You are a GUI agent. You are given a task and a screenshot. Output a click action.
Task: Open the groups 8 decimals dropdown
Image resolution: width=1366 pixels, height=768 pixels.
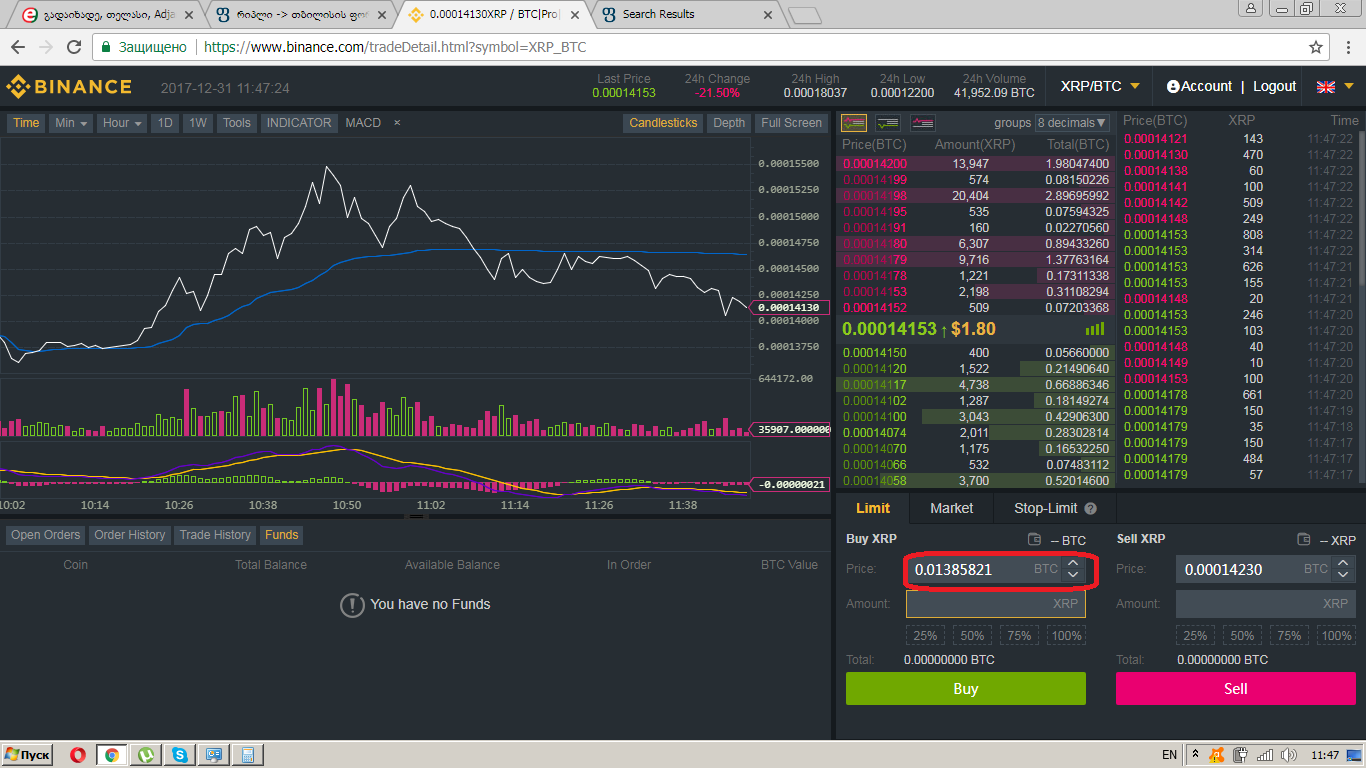point(1073,123)
